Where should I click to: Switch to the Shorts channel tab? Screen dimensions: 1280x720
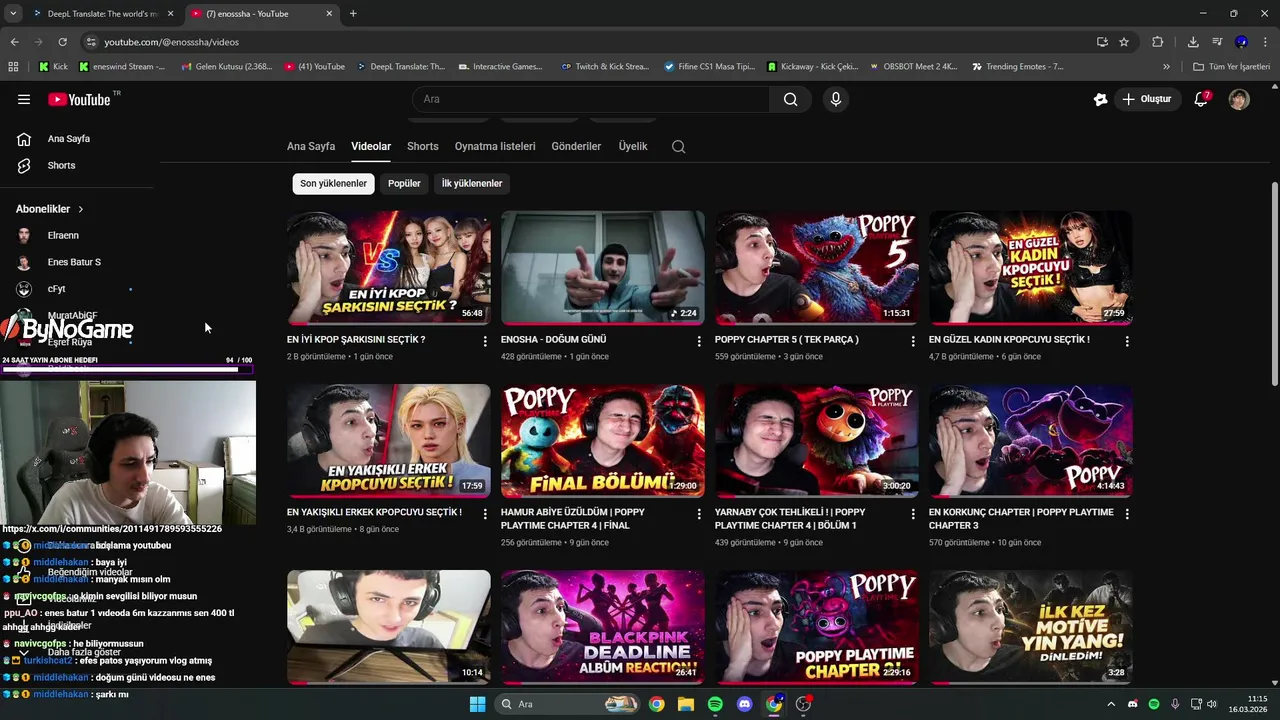tap(423, 146)
